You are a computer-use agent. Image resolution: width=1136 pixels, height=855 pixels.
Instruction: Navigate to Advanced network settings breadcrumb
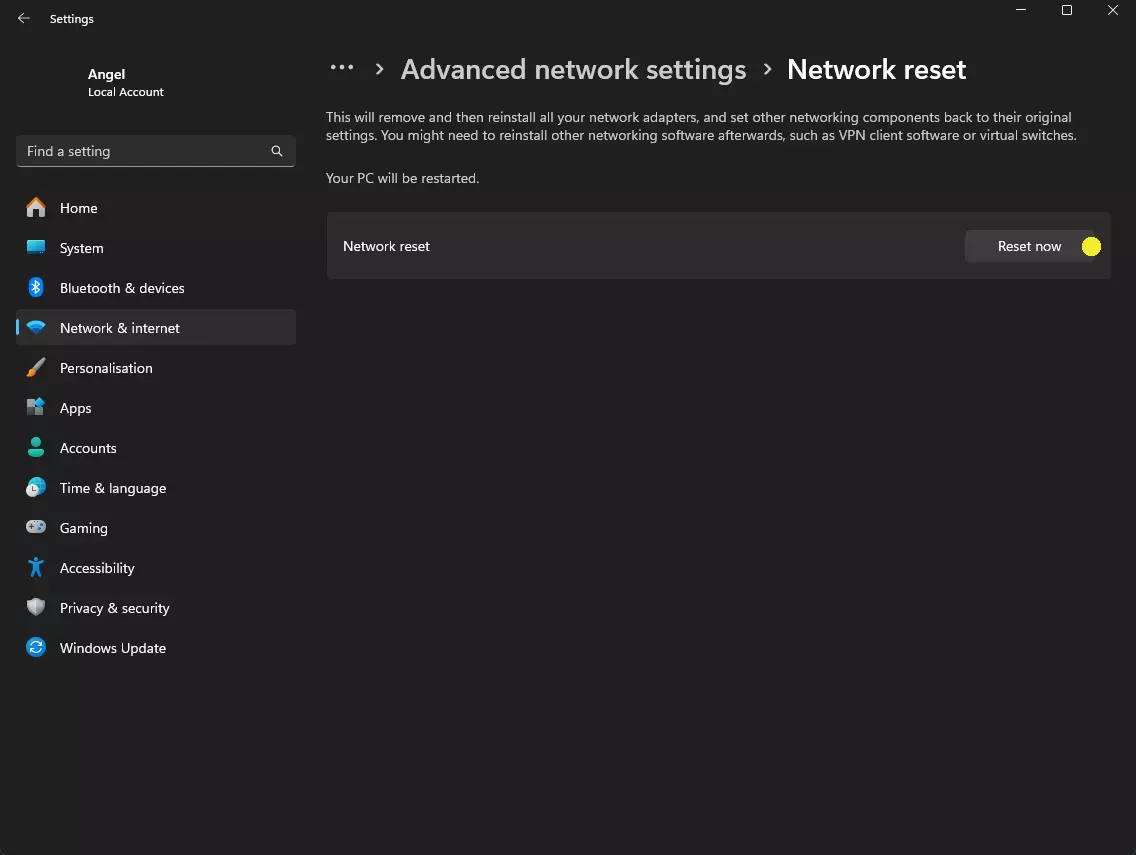click(x=573, y=69)
